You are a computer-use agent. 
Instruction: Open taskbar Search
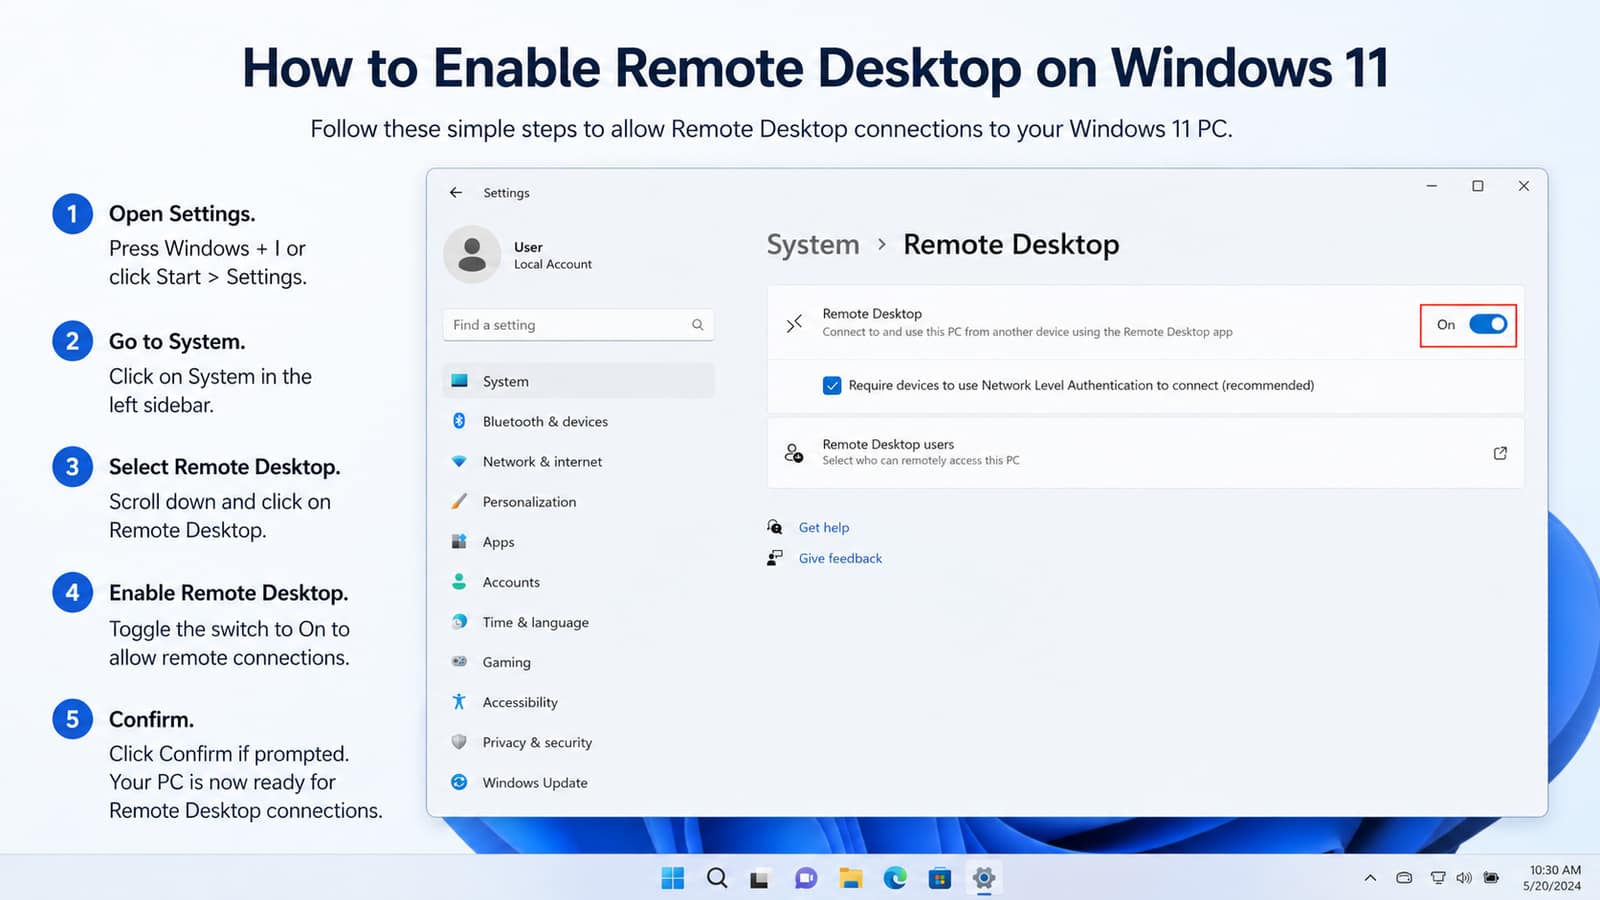(x=717, y=878)
